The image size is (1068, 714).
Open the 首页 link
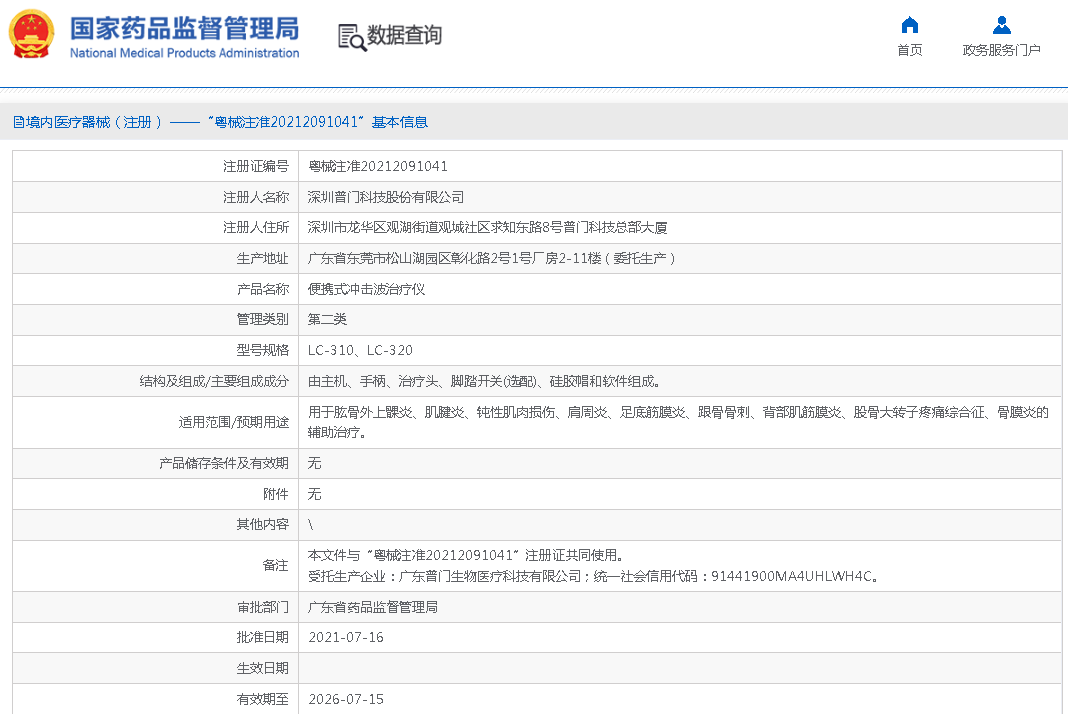(909, 50)
